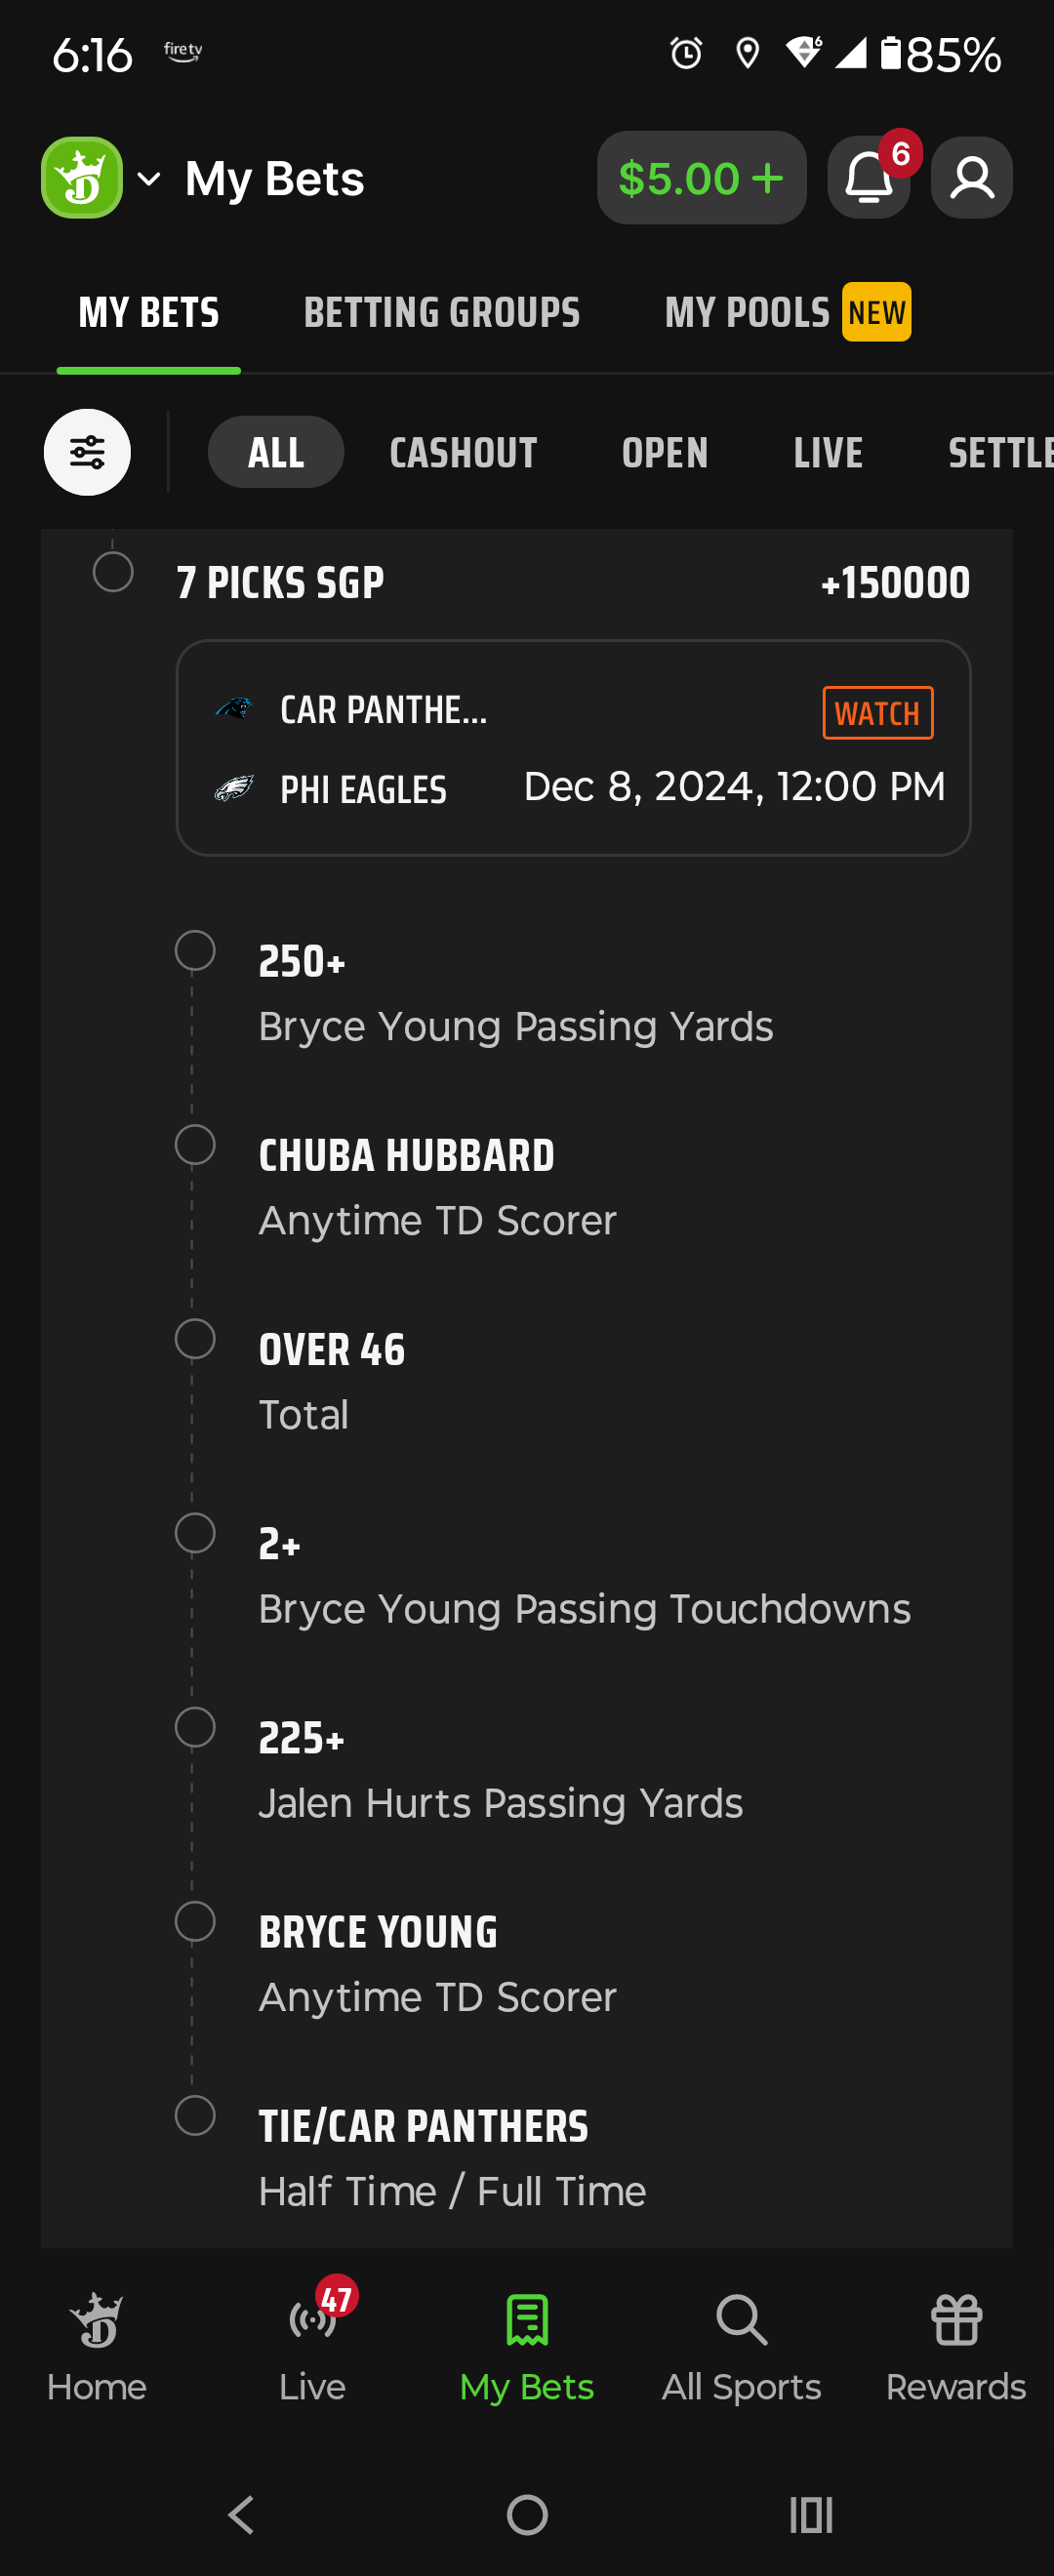
Task: Open the Panthers vs Eagles game card
Action: click(x=573, y=748)
